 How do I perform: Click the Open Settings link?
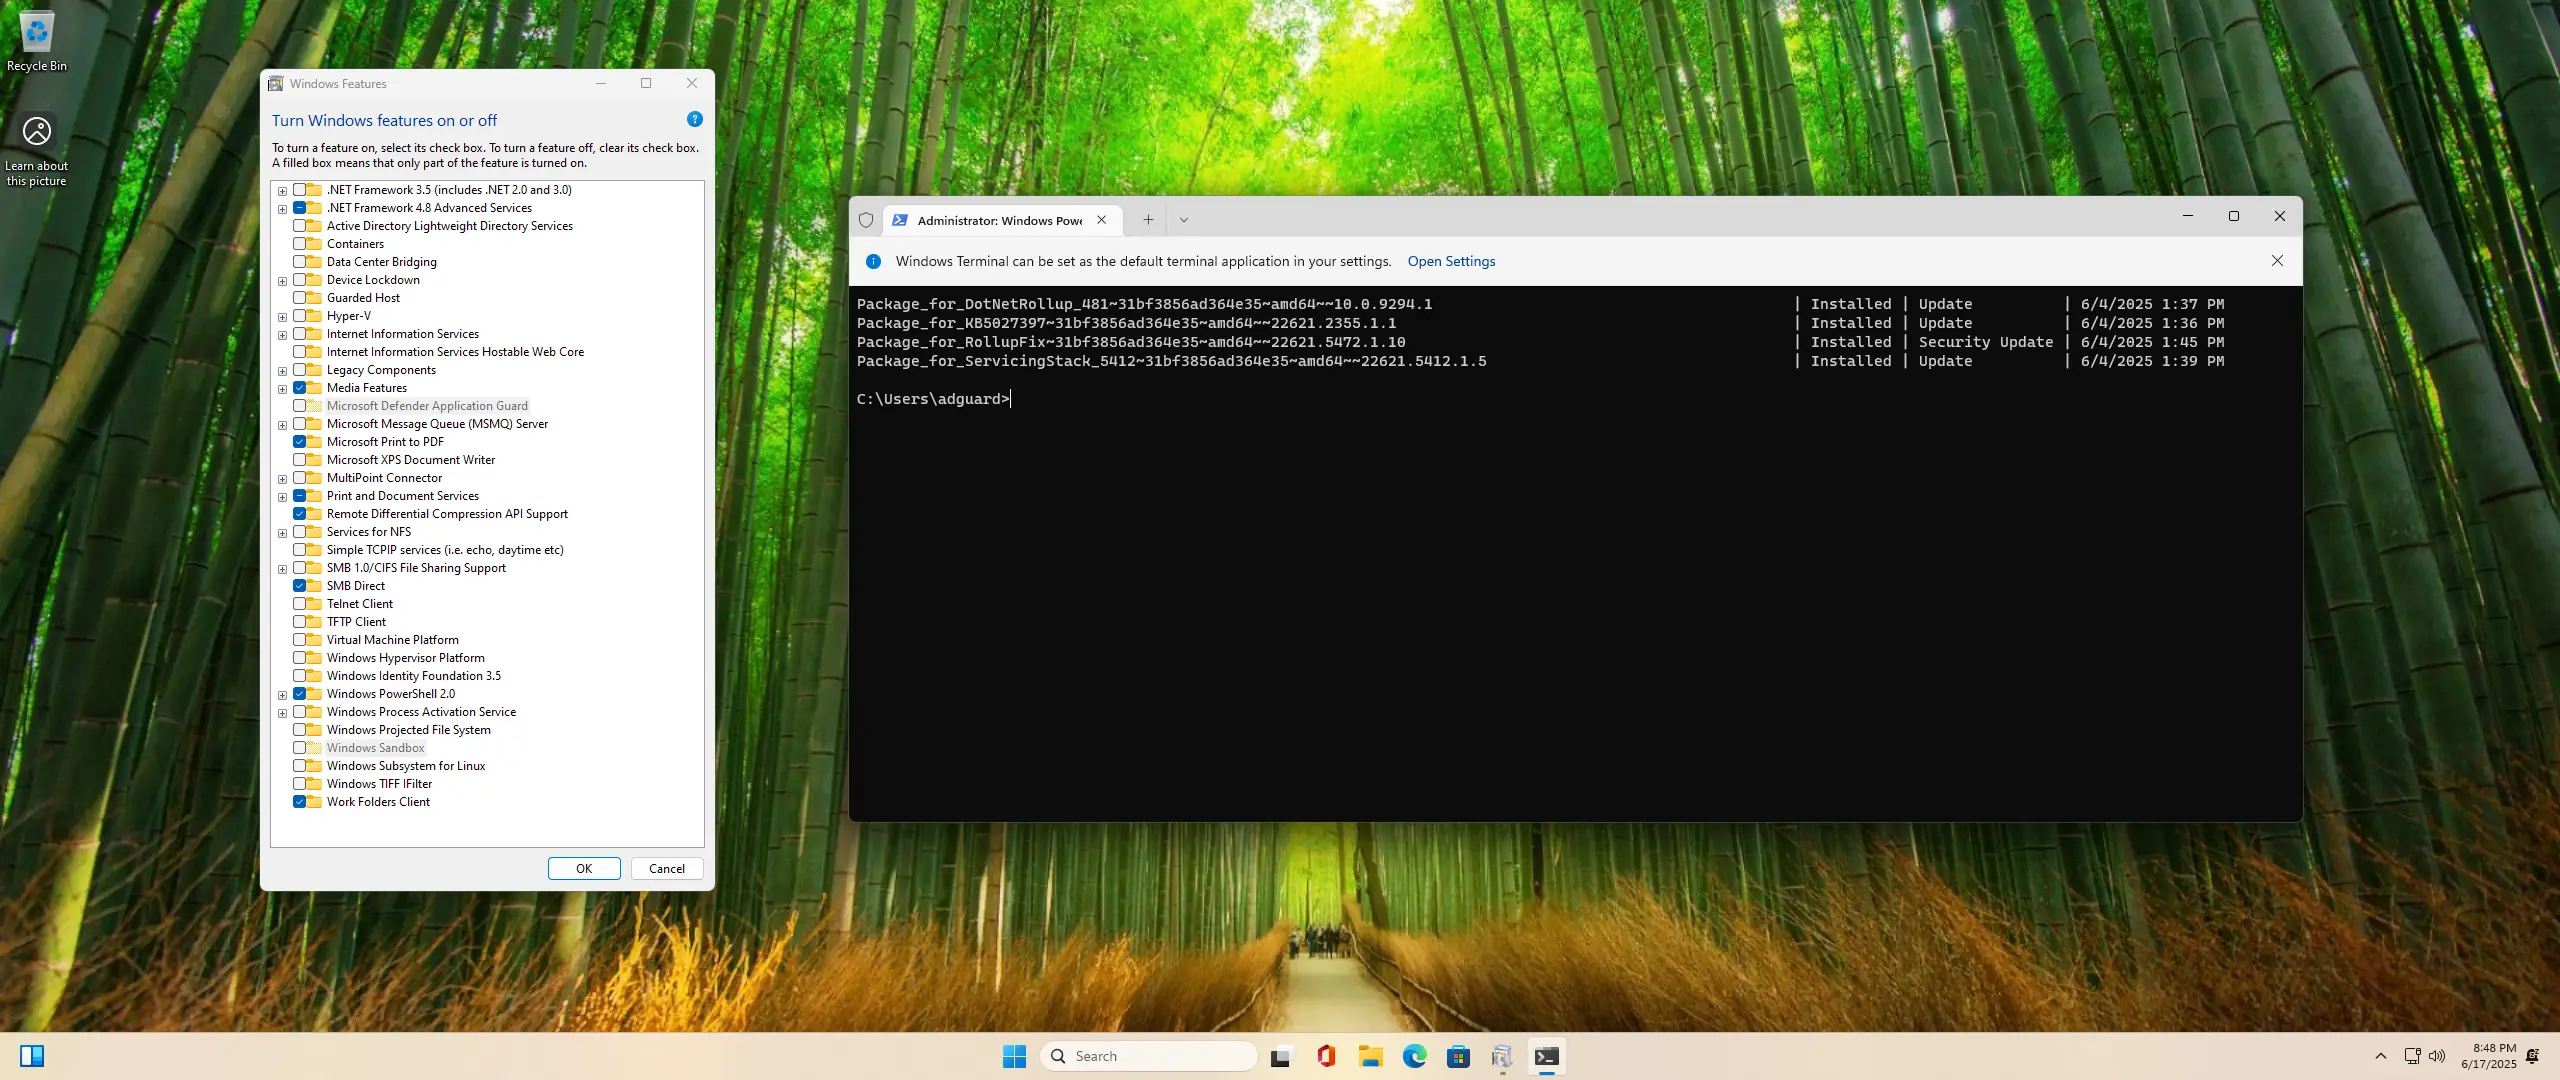(x=1451, y=261)
